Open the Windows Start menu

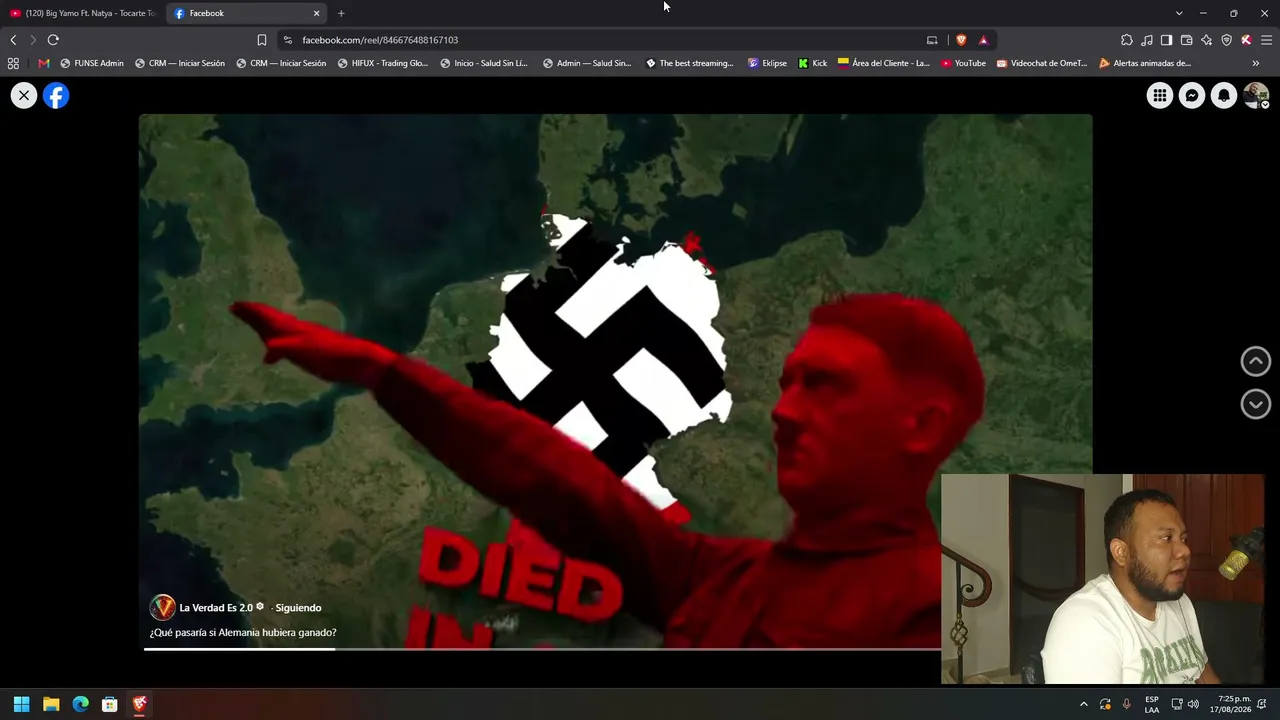22,704
